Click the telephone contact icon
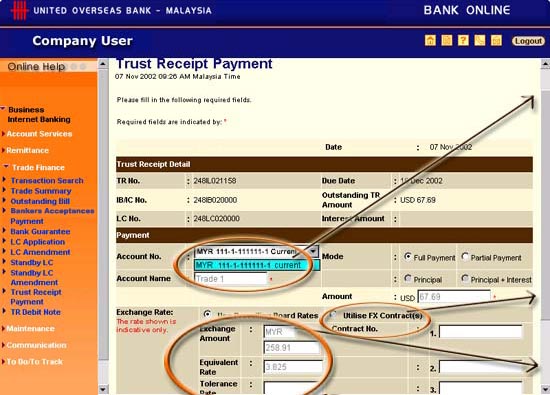Screen dimensions: 550x395 pos(479,40)
